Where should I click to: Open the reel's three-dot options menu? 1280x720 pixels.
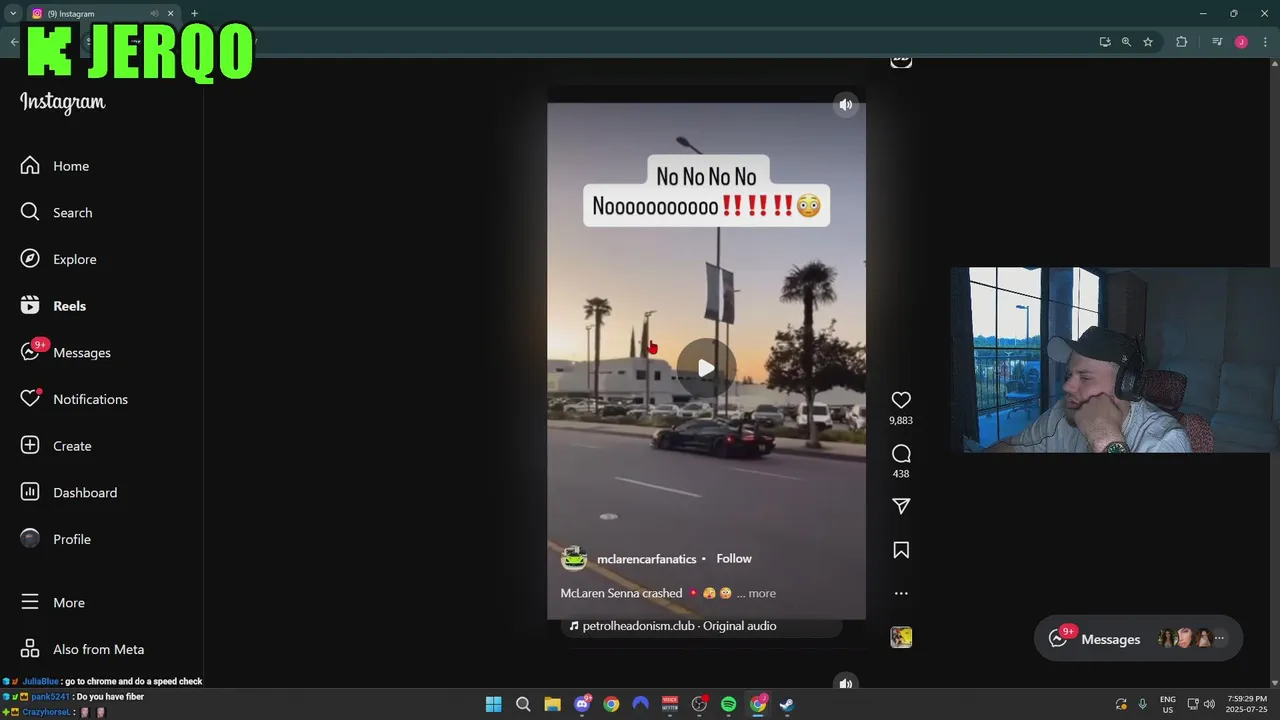pos(901,593)
